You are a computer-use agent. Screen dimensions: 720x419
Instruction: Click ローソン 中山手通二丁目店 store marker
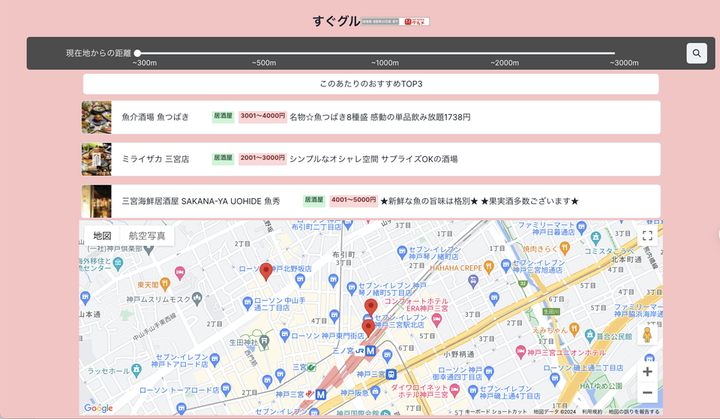click(248, 303)
